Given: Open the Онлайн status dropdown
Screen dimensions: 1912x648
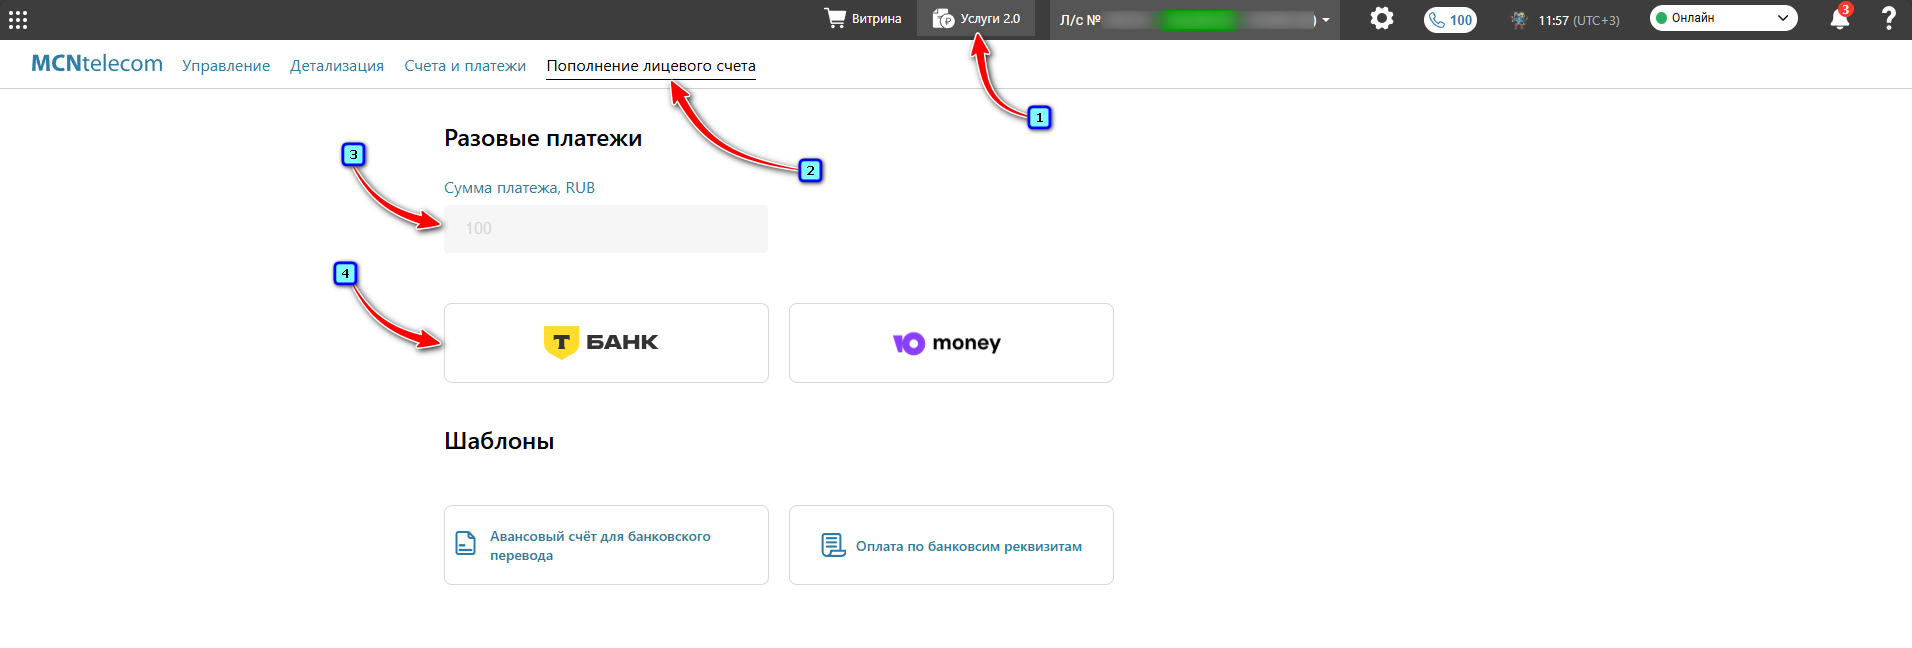Looking at the screenshot, I should [1723, 18].
